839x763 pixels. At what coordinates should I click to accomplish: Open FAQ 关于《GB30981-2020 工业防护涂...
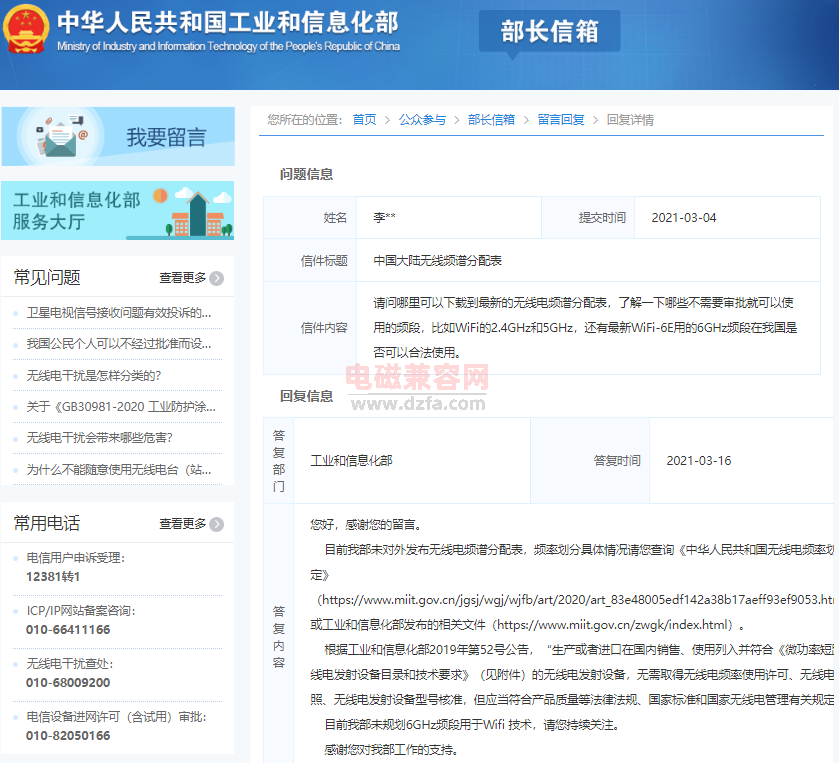click(121, 407)
